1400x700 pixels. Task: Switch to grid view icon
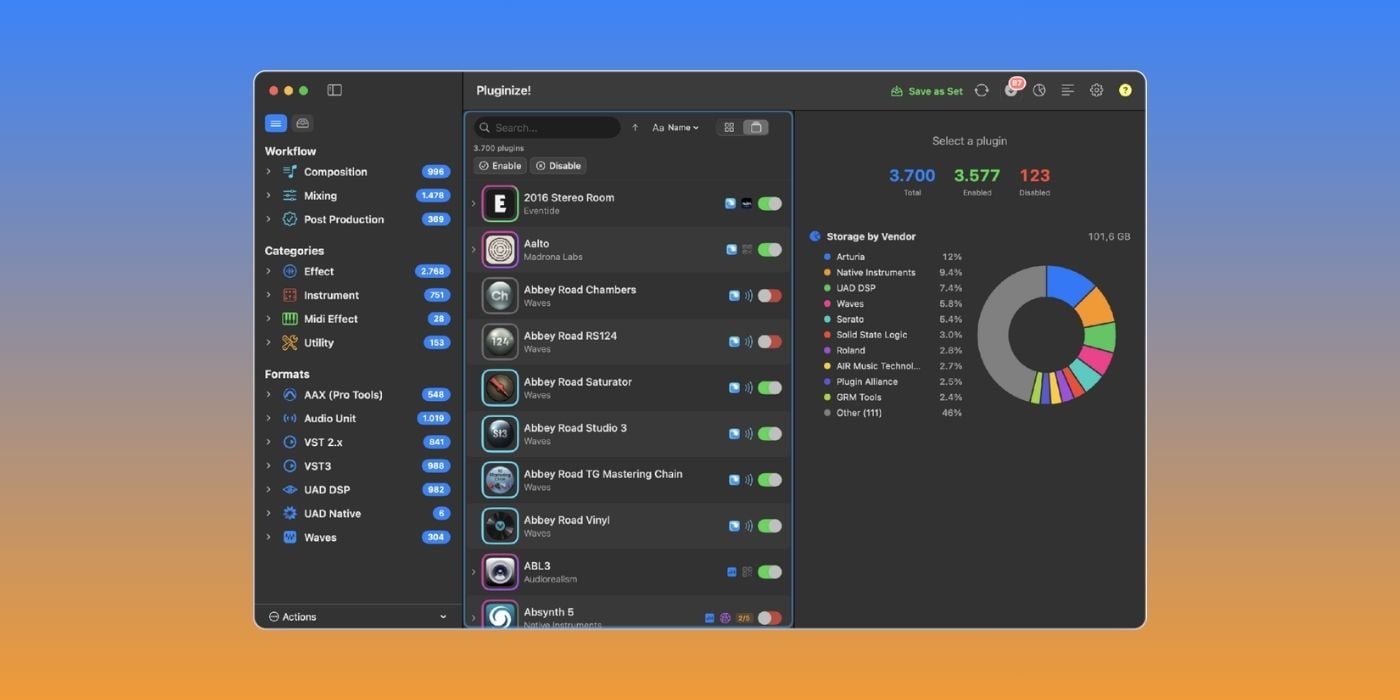(729, 128)
